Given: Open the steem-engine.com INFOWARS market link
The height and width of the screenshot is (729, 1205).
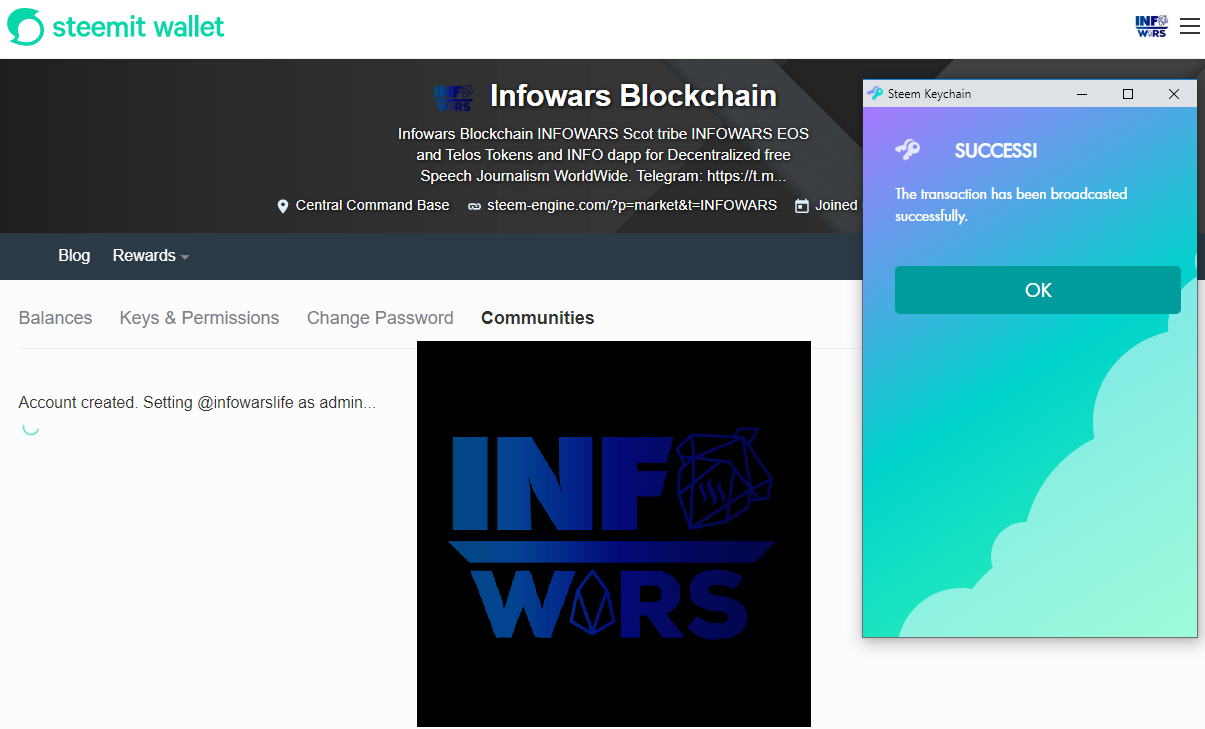Looking at the screenshot, I should click(632, 205).
